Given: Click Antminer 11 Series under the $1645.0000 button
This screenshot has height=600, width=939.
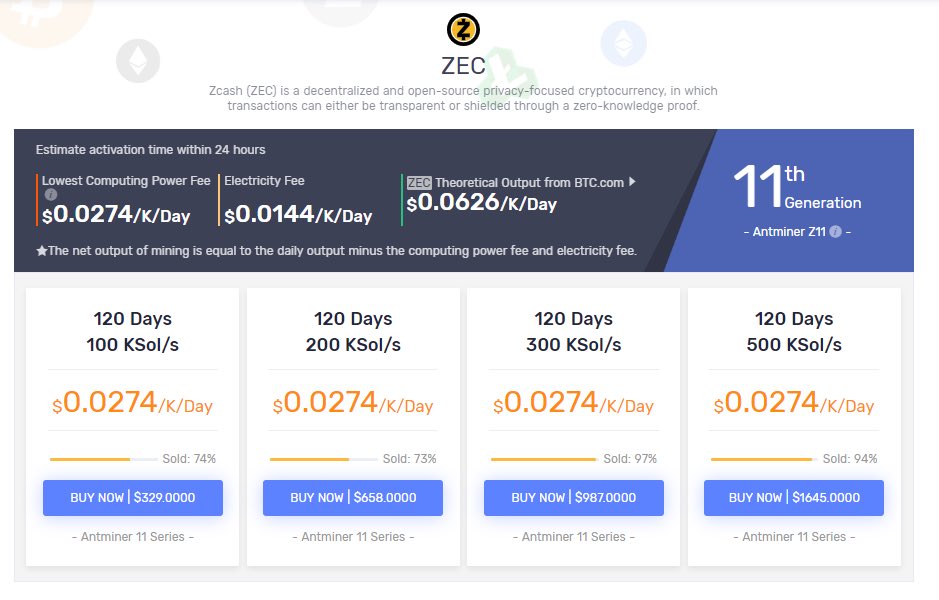Looking at the screenshot, I should click(794, 537).
